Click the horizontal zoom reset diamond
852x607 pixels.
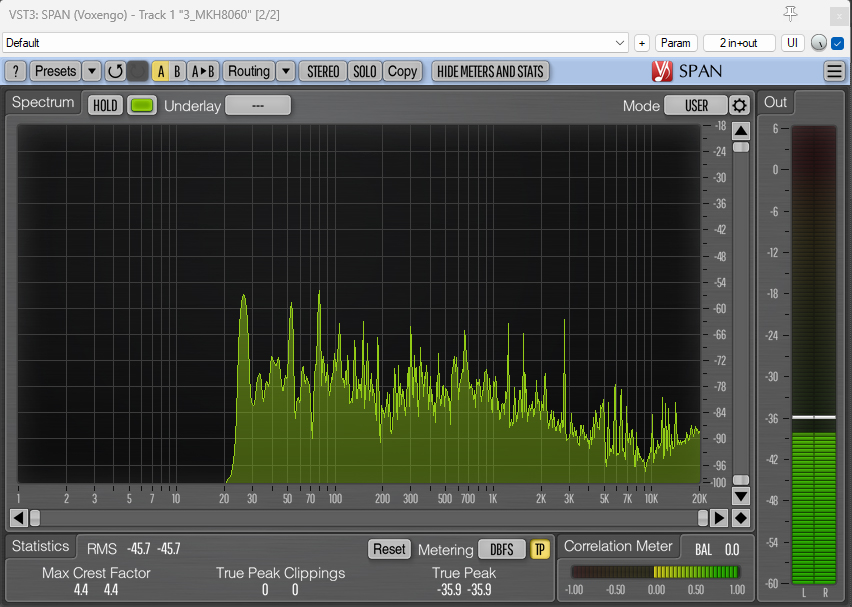pos(741,518)
